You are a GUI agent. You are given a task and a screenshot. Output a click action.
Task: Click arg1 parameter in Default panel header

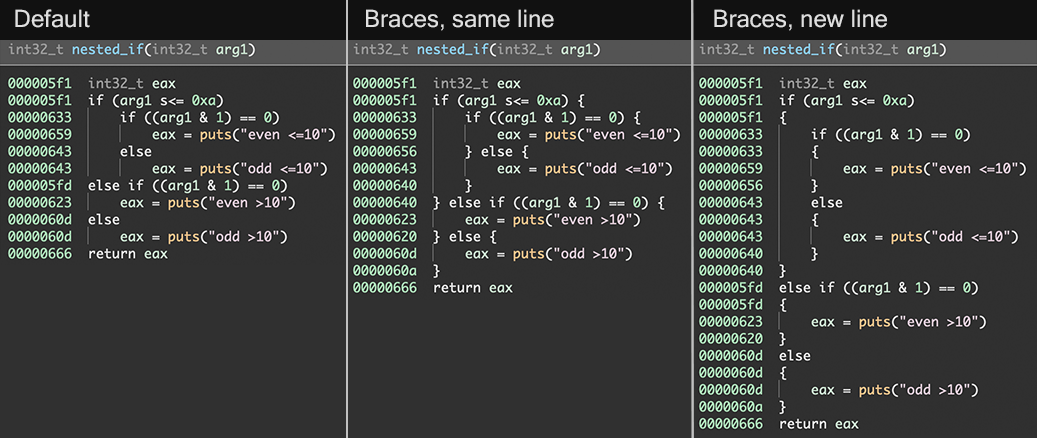point(235,50)
